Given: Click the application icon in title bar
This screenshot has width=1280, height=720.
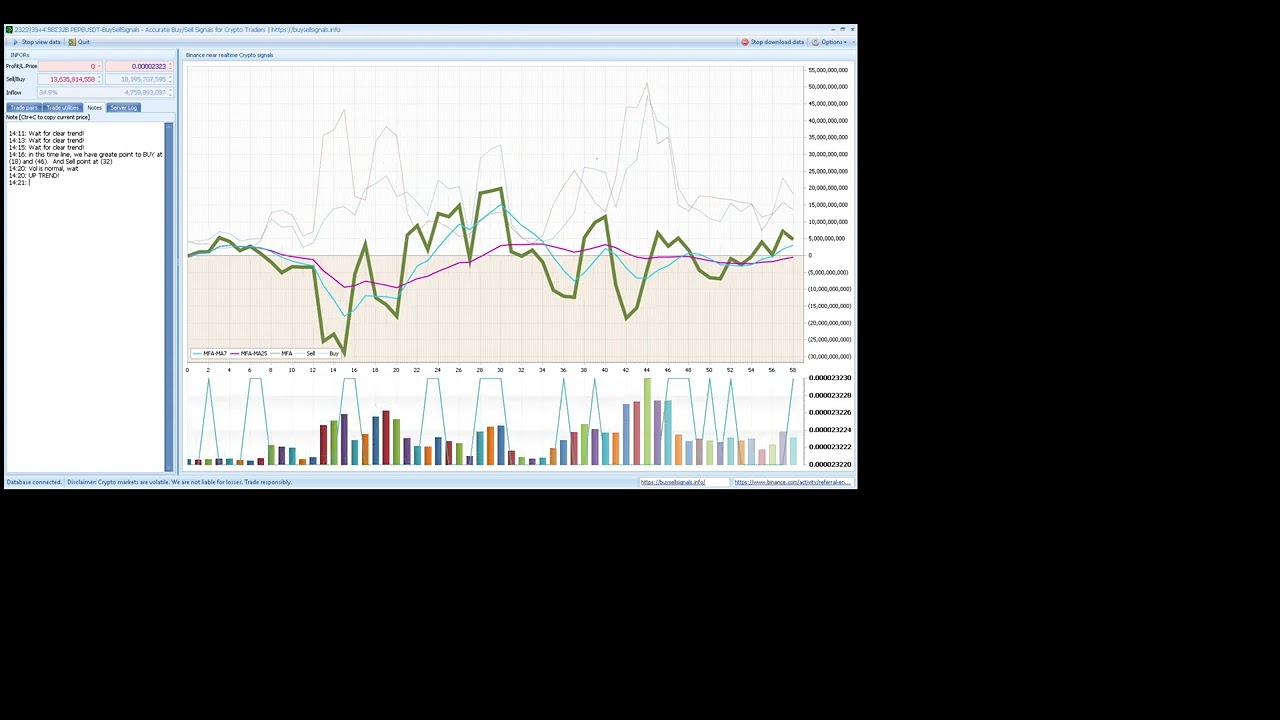Looking at the screenshot, I should 9,30.
